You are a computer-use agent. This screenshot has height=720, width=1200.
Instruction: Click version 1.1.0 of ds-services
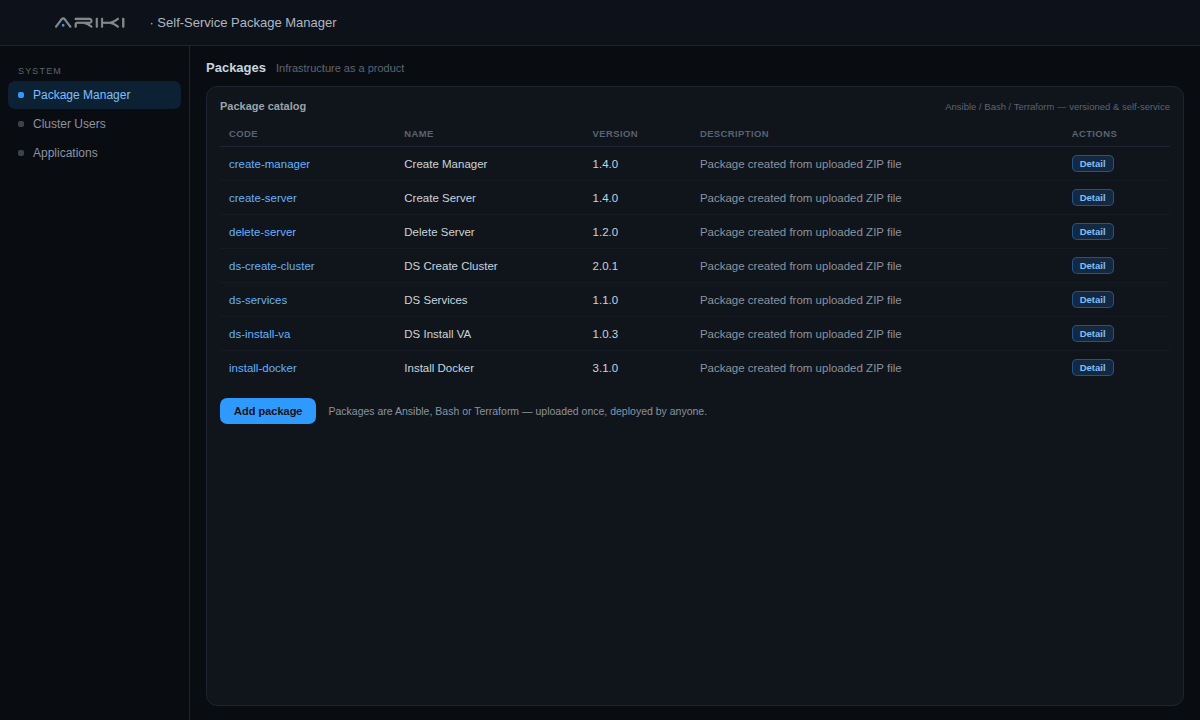coord(605,300)
